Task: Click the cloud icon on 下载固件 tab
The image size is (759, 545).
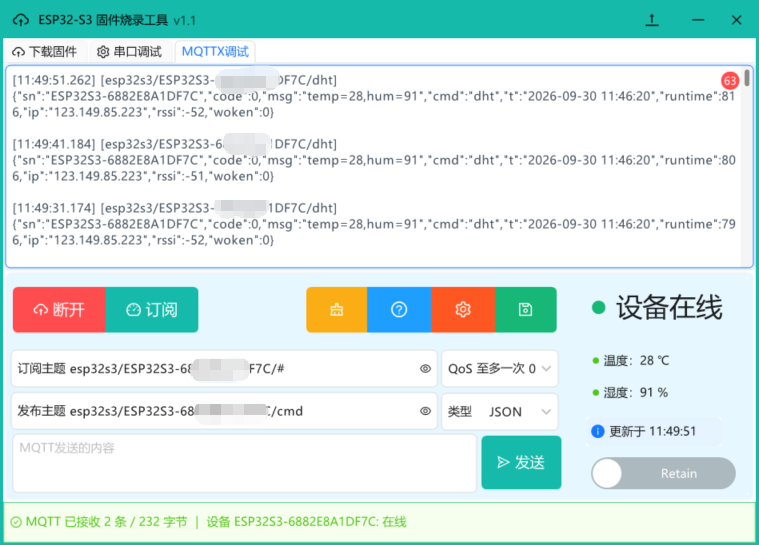Action: point(18,52)
